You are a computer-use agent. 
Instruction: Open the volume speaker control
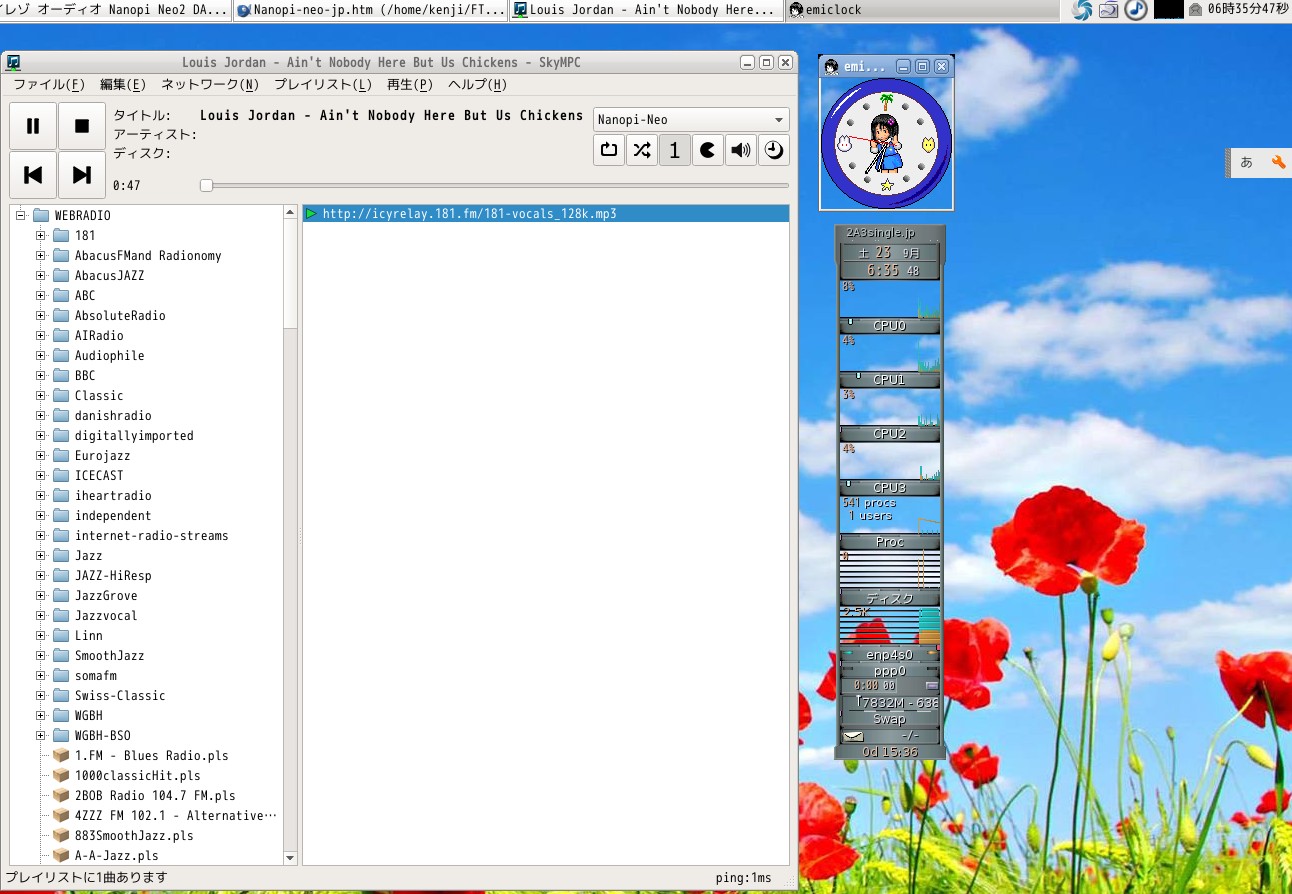tap(740, 150)
